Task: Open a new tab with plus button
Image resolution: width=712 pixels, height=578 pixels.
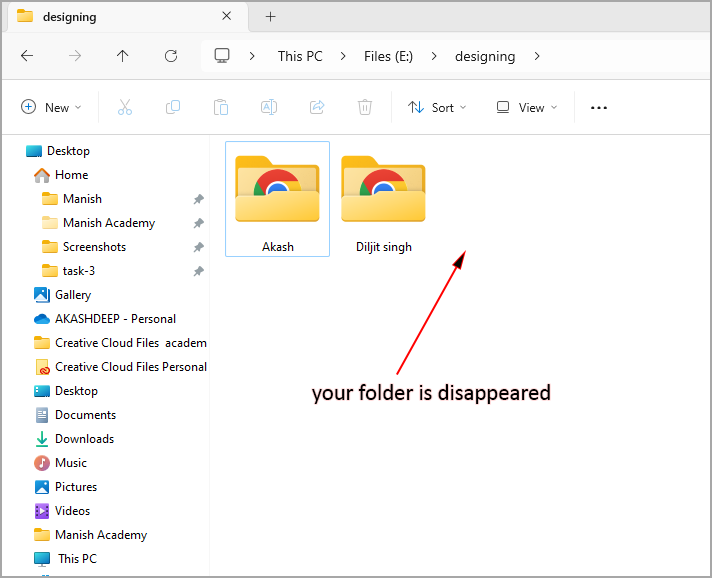Action: click(270, 16)
